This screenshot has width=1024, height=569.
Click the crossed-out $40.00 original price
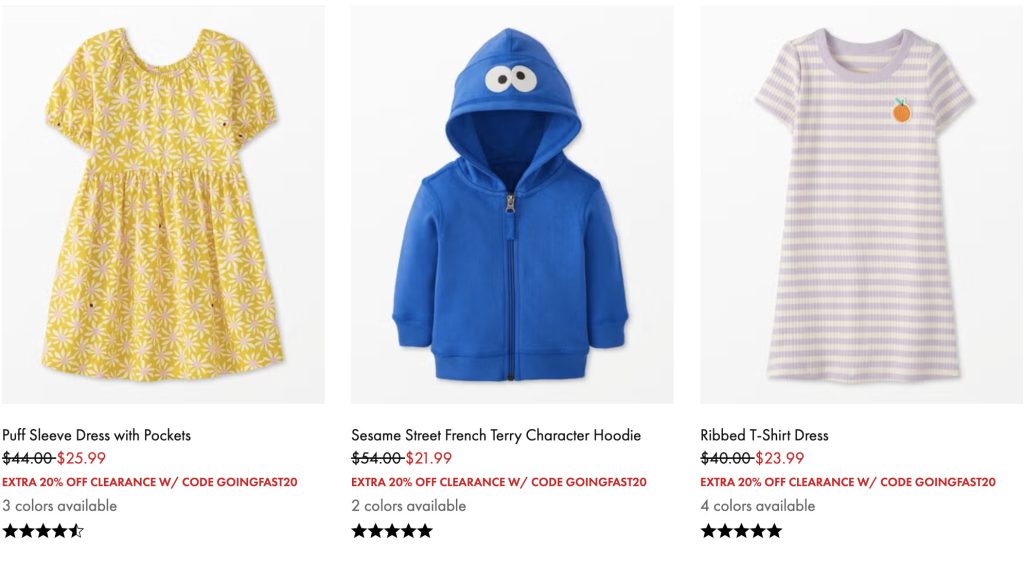726,459
